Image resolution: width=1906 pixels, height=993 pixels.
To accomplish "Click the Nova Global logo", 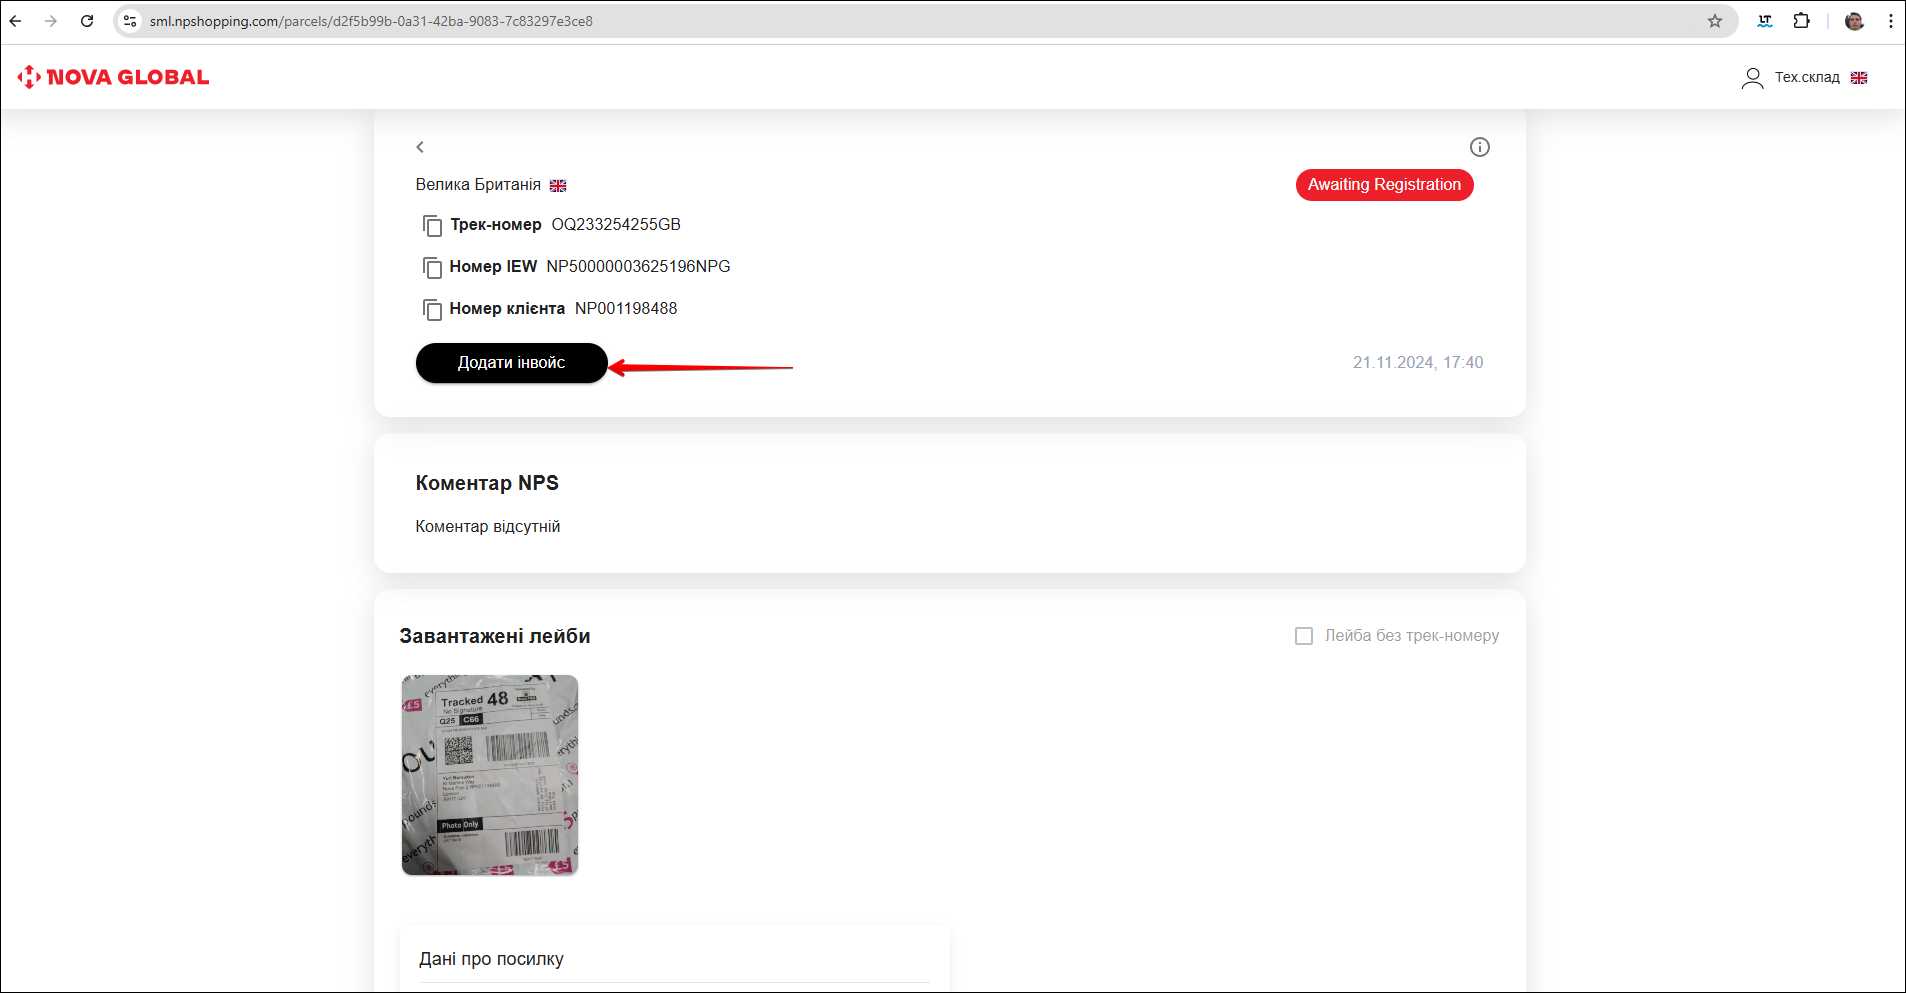I will pyautogui.click(x=113, y=77).
